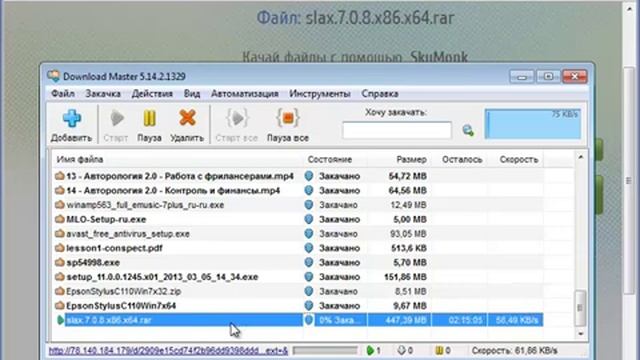
Task: Click the green play icon of slax.7.0.8.x86.x64.rar
Action: (60, 320)
